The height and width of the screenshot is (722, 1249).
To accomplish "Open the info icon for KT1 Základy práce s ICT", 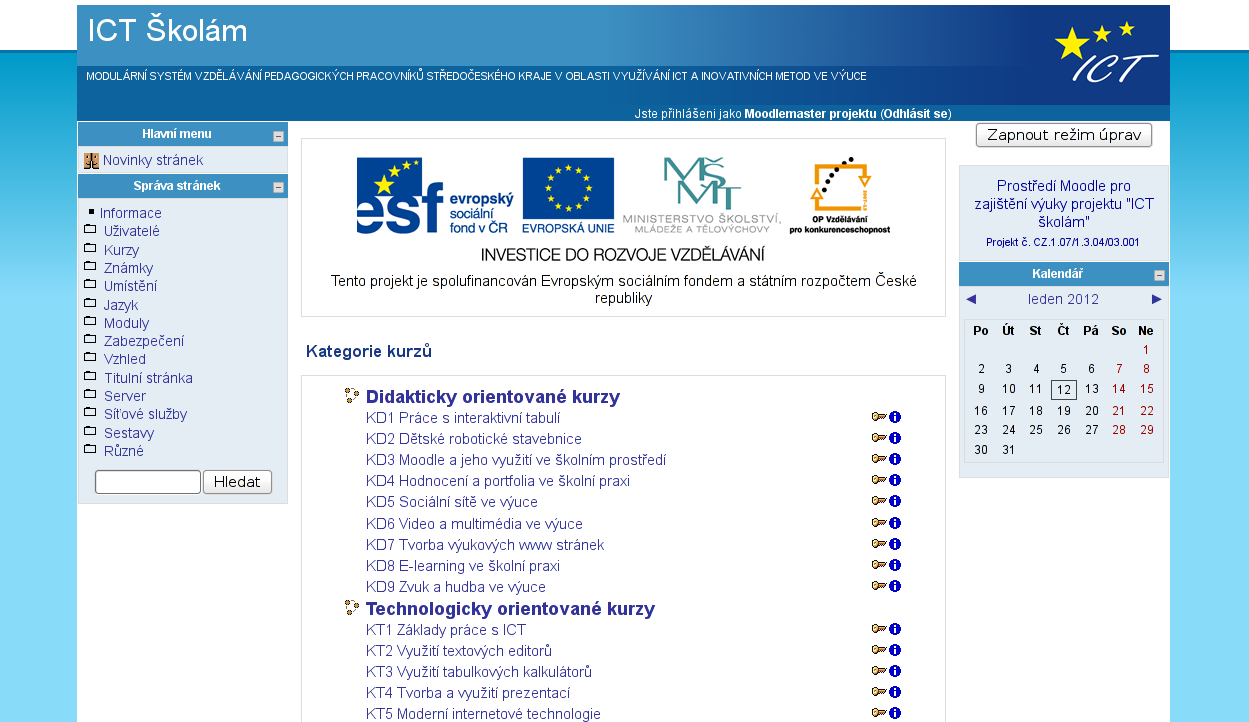I will point(895,629).
